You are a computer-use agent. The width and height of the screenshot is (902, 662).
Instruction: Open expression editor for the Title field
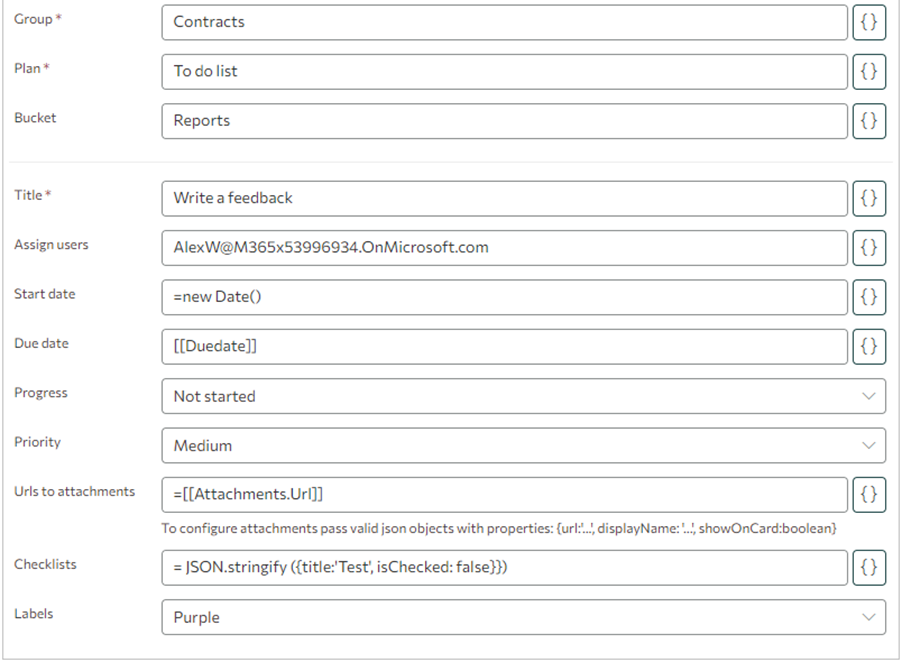[869, 198]
